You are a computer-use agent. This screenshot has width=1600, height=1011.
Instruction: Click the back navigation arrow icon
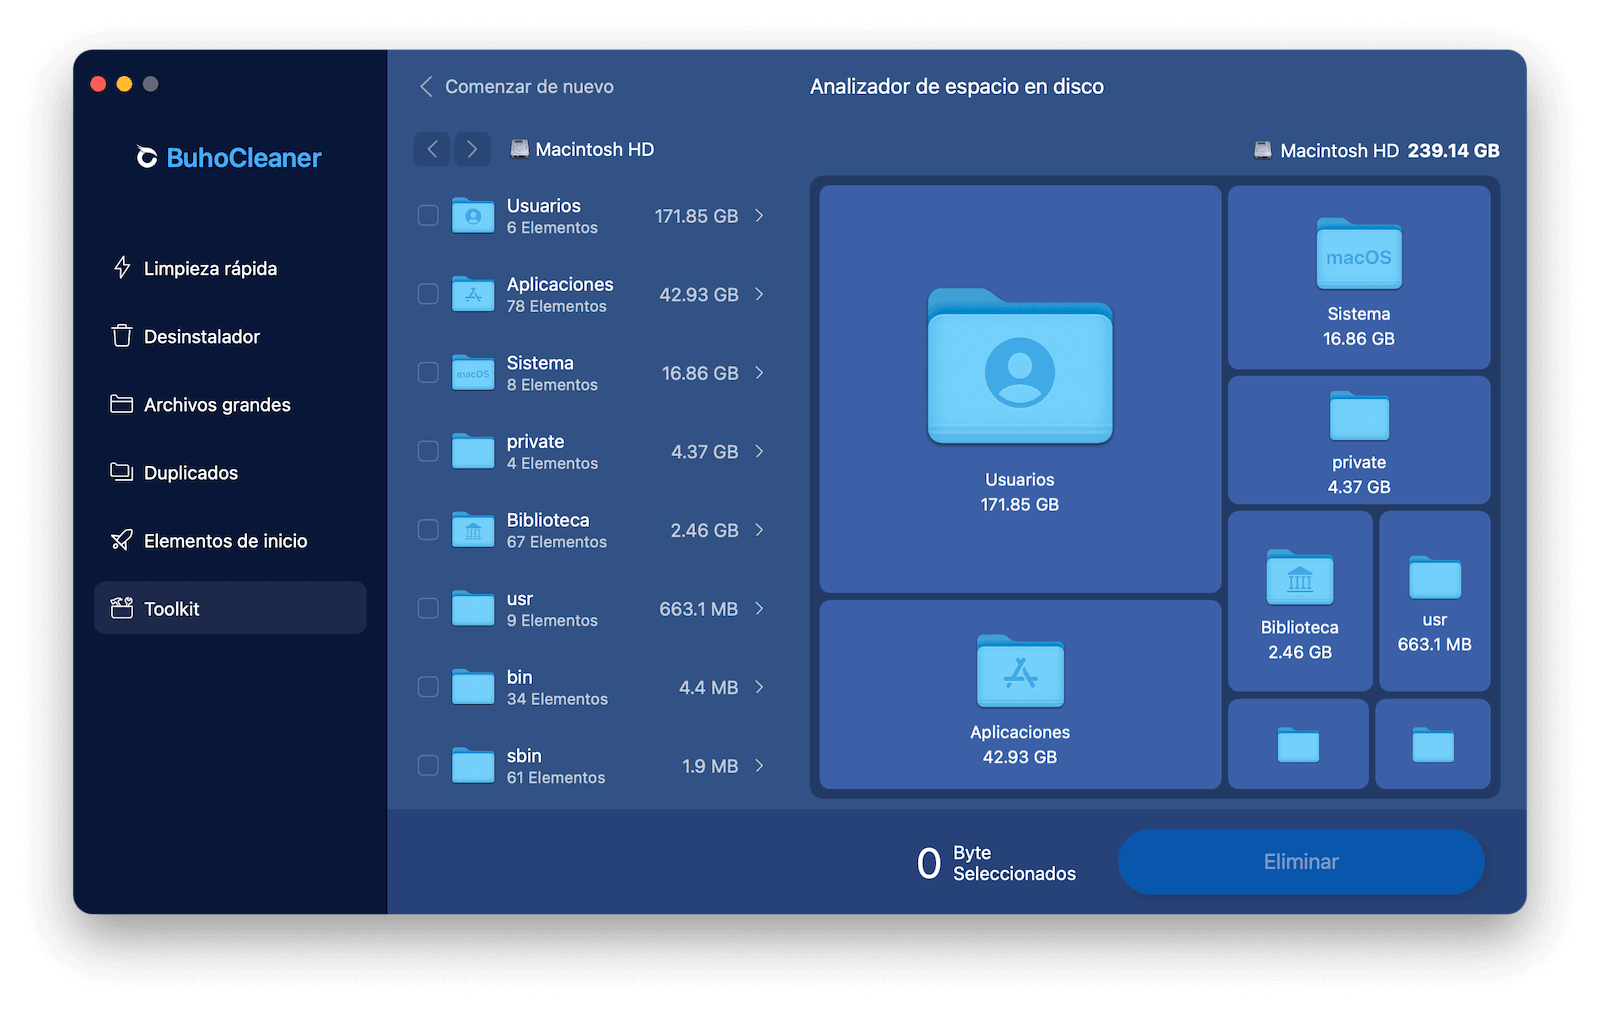point(432,149)
